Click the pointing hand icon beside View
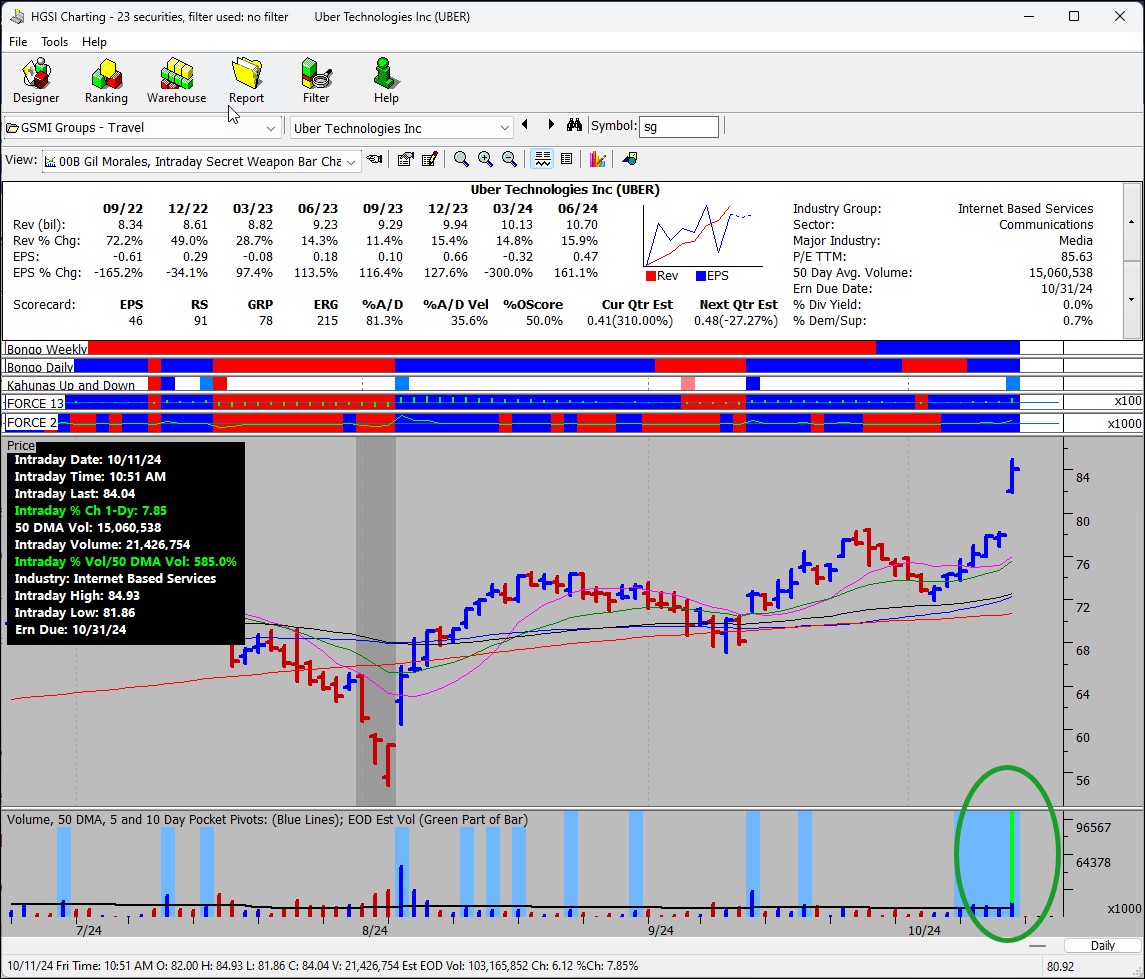The width and height of the screenshot is (1145, 979). pyautogui.click(x=375, y=159)
